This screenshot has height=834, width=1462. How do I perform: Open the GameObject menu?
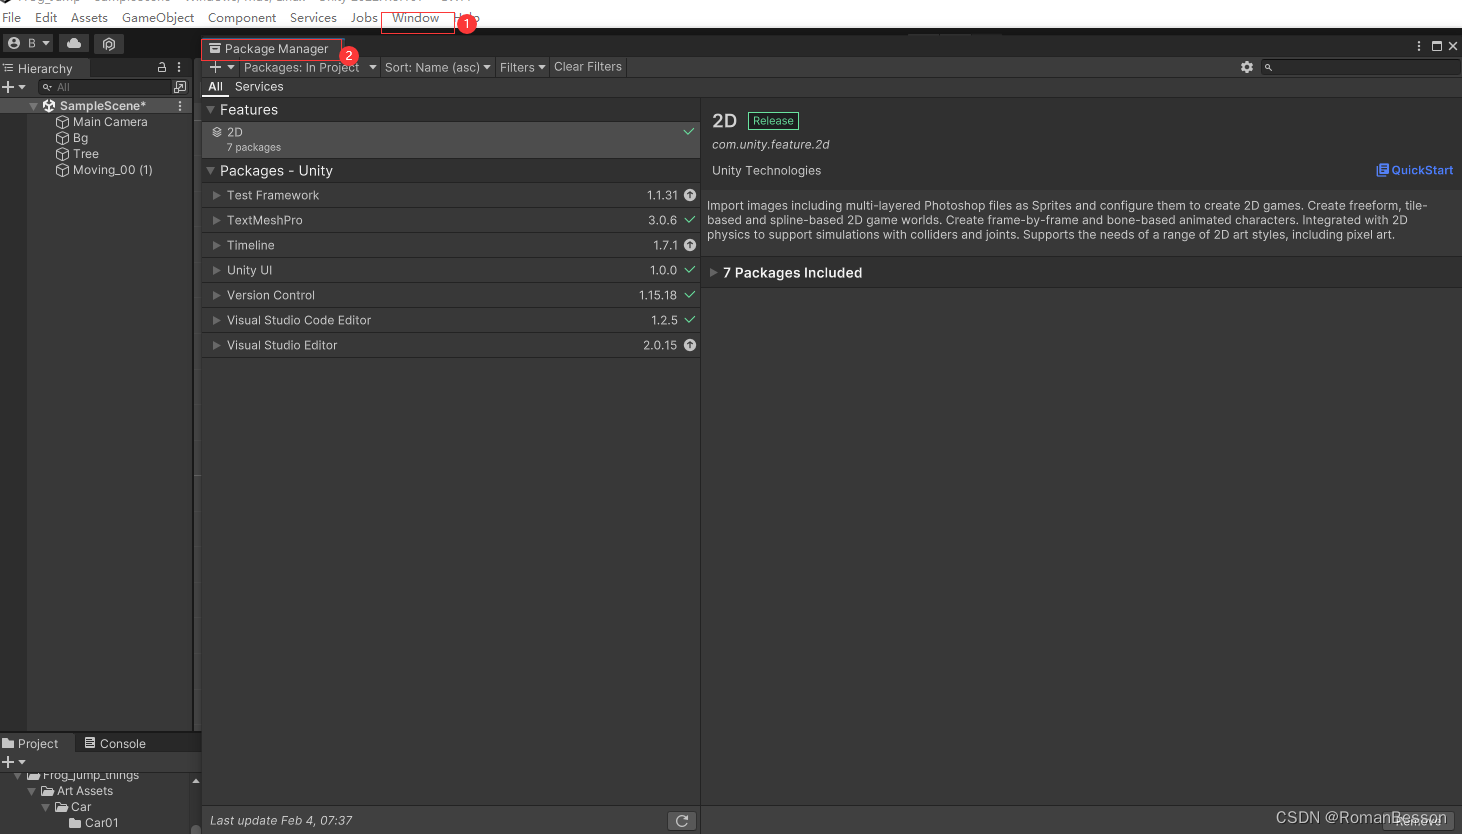(x=158, y=18)
